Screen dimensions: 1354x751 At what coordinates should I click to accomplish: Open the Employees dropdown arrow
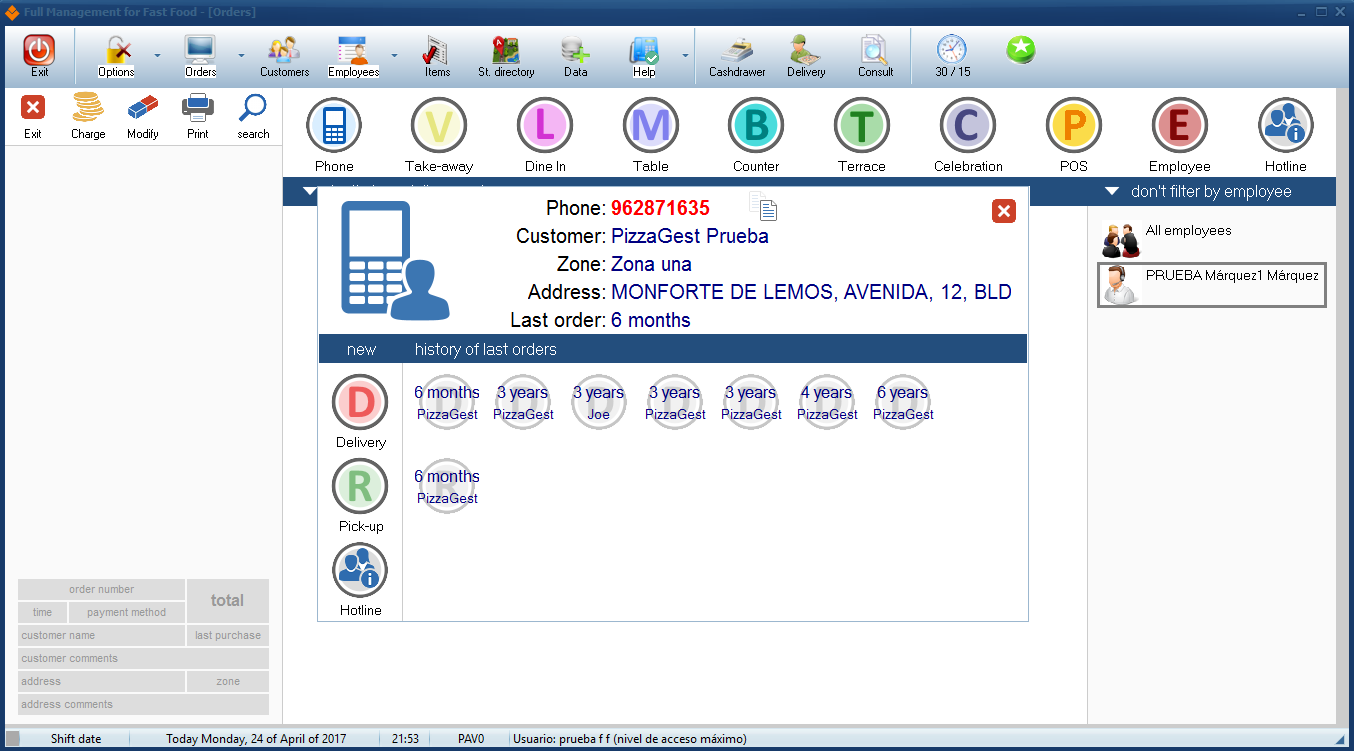coord(394,55)
